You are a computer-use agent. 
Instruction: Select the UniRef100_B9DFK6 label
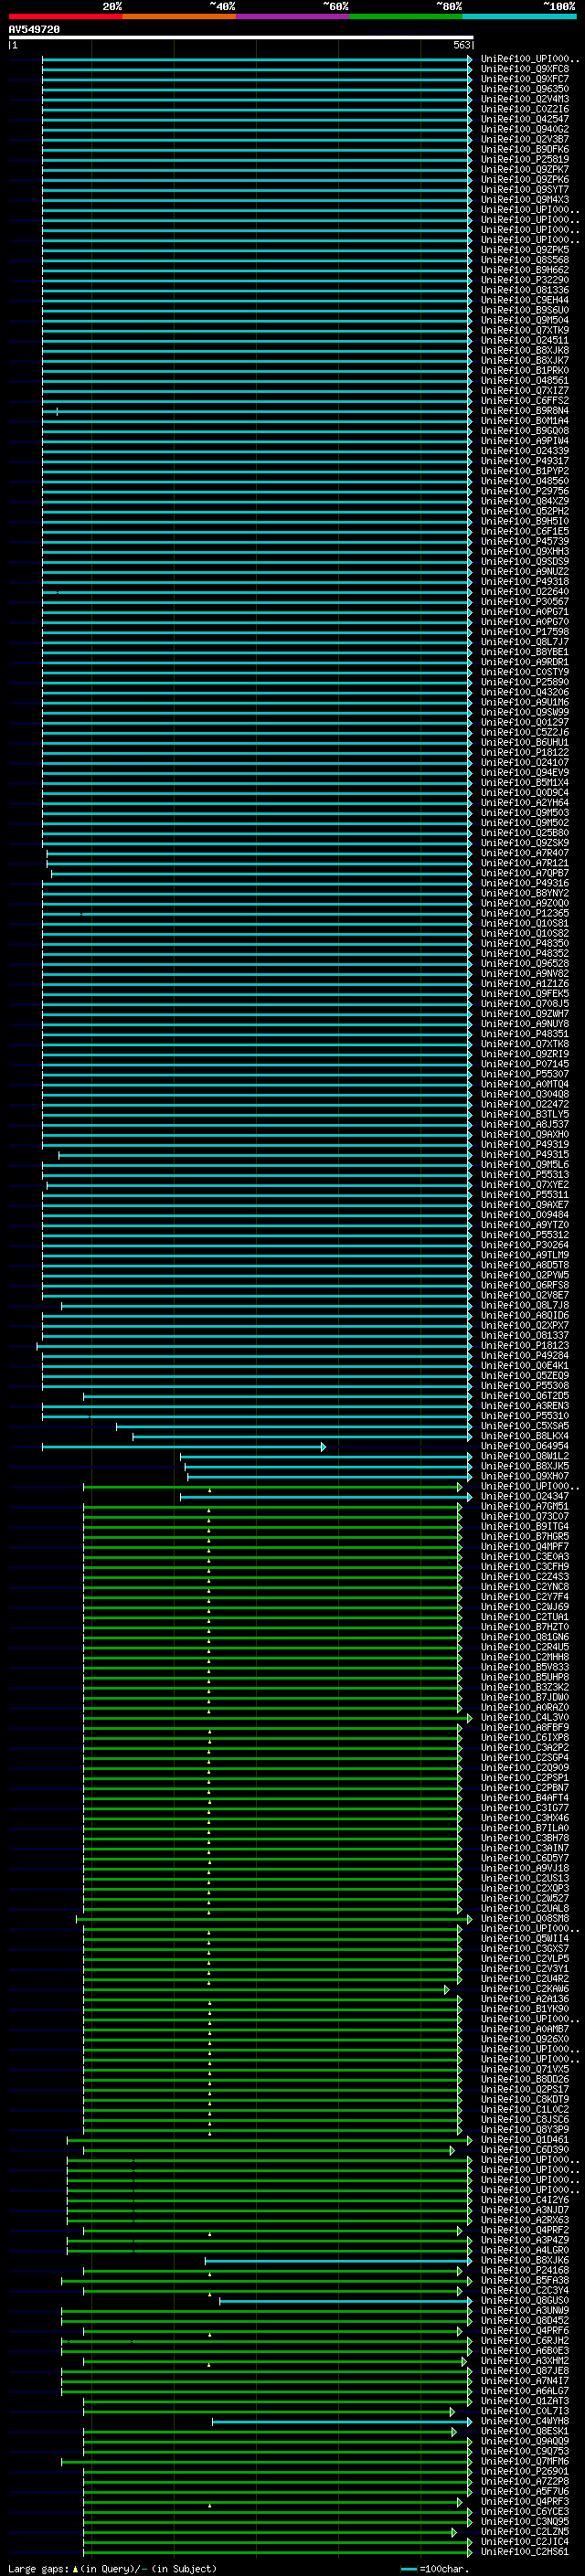[525, 150]
